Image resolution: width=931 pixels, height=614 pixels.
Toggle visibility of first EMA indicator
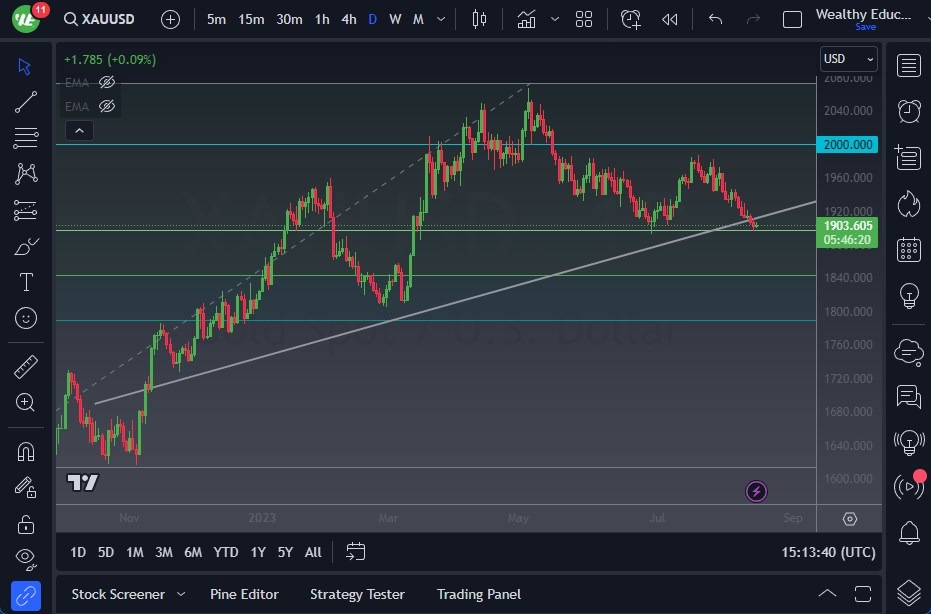[x=107, y=82]
